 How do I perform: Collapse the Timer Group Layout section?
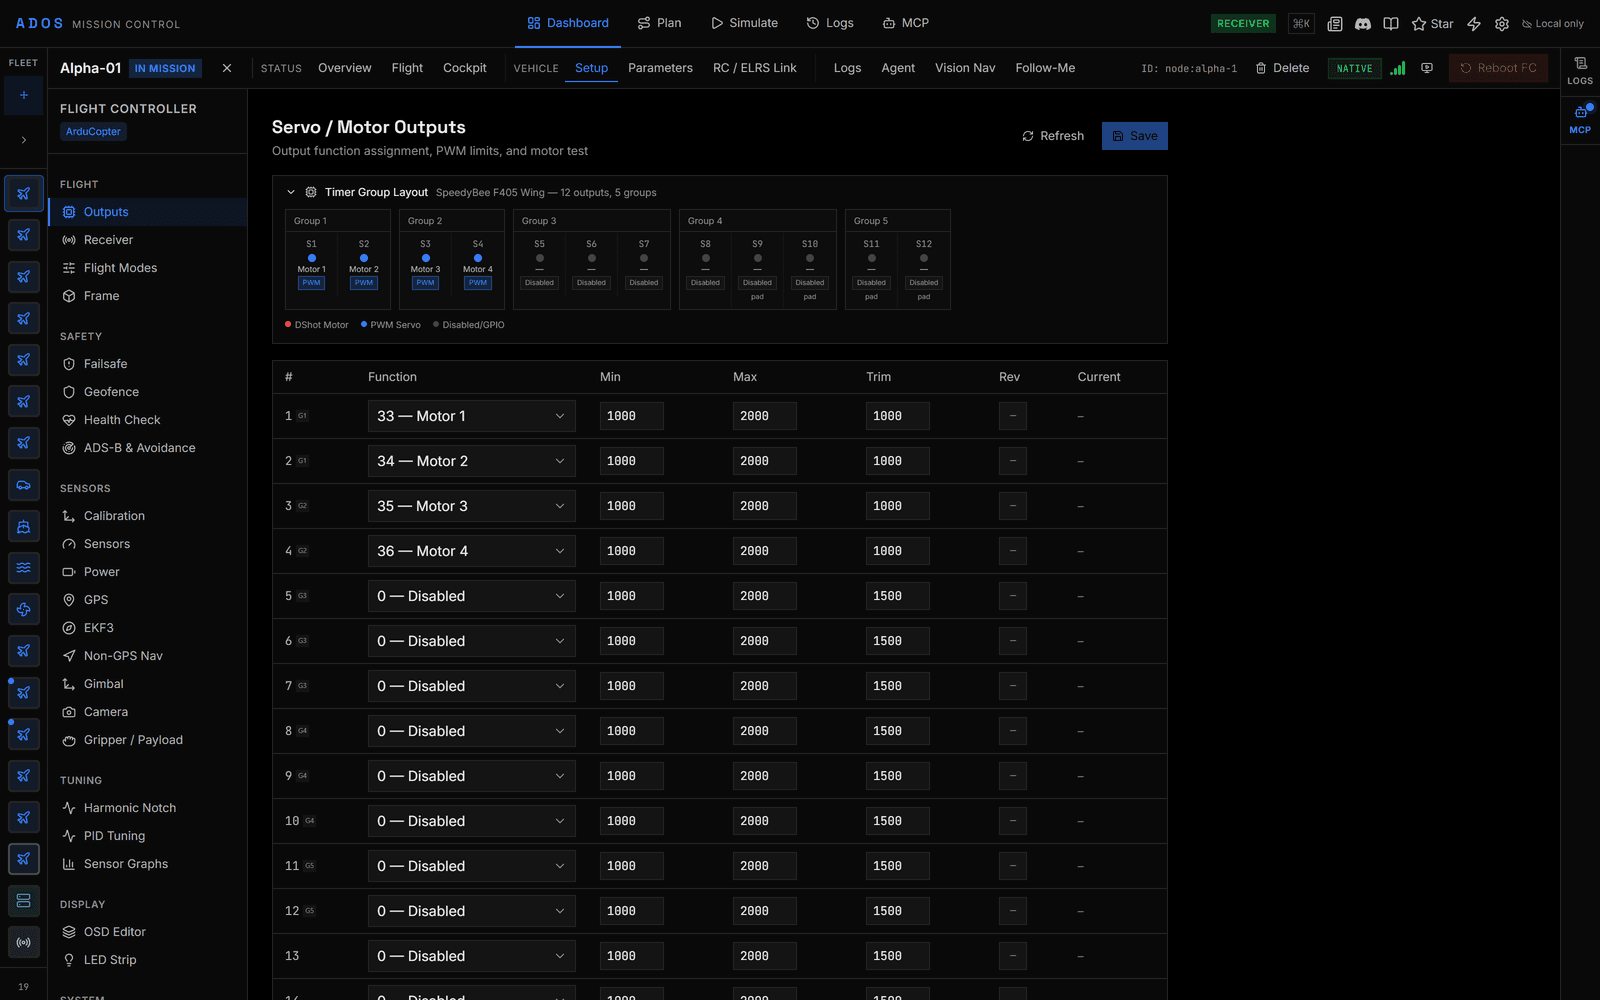pos(291,192)
